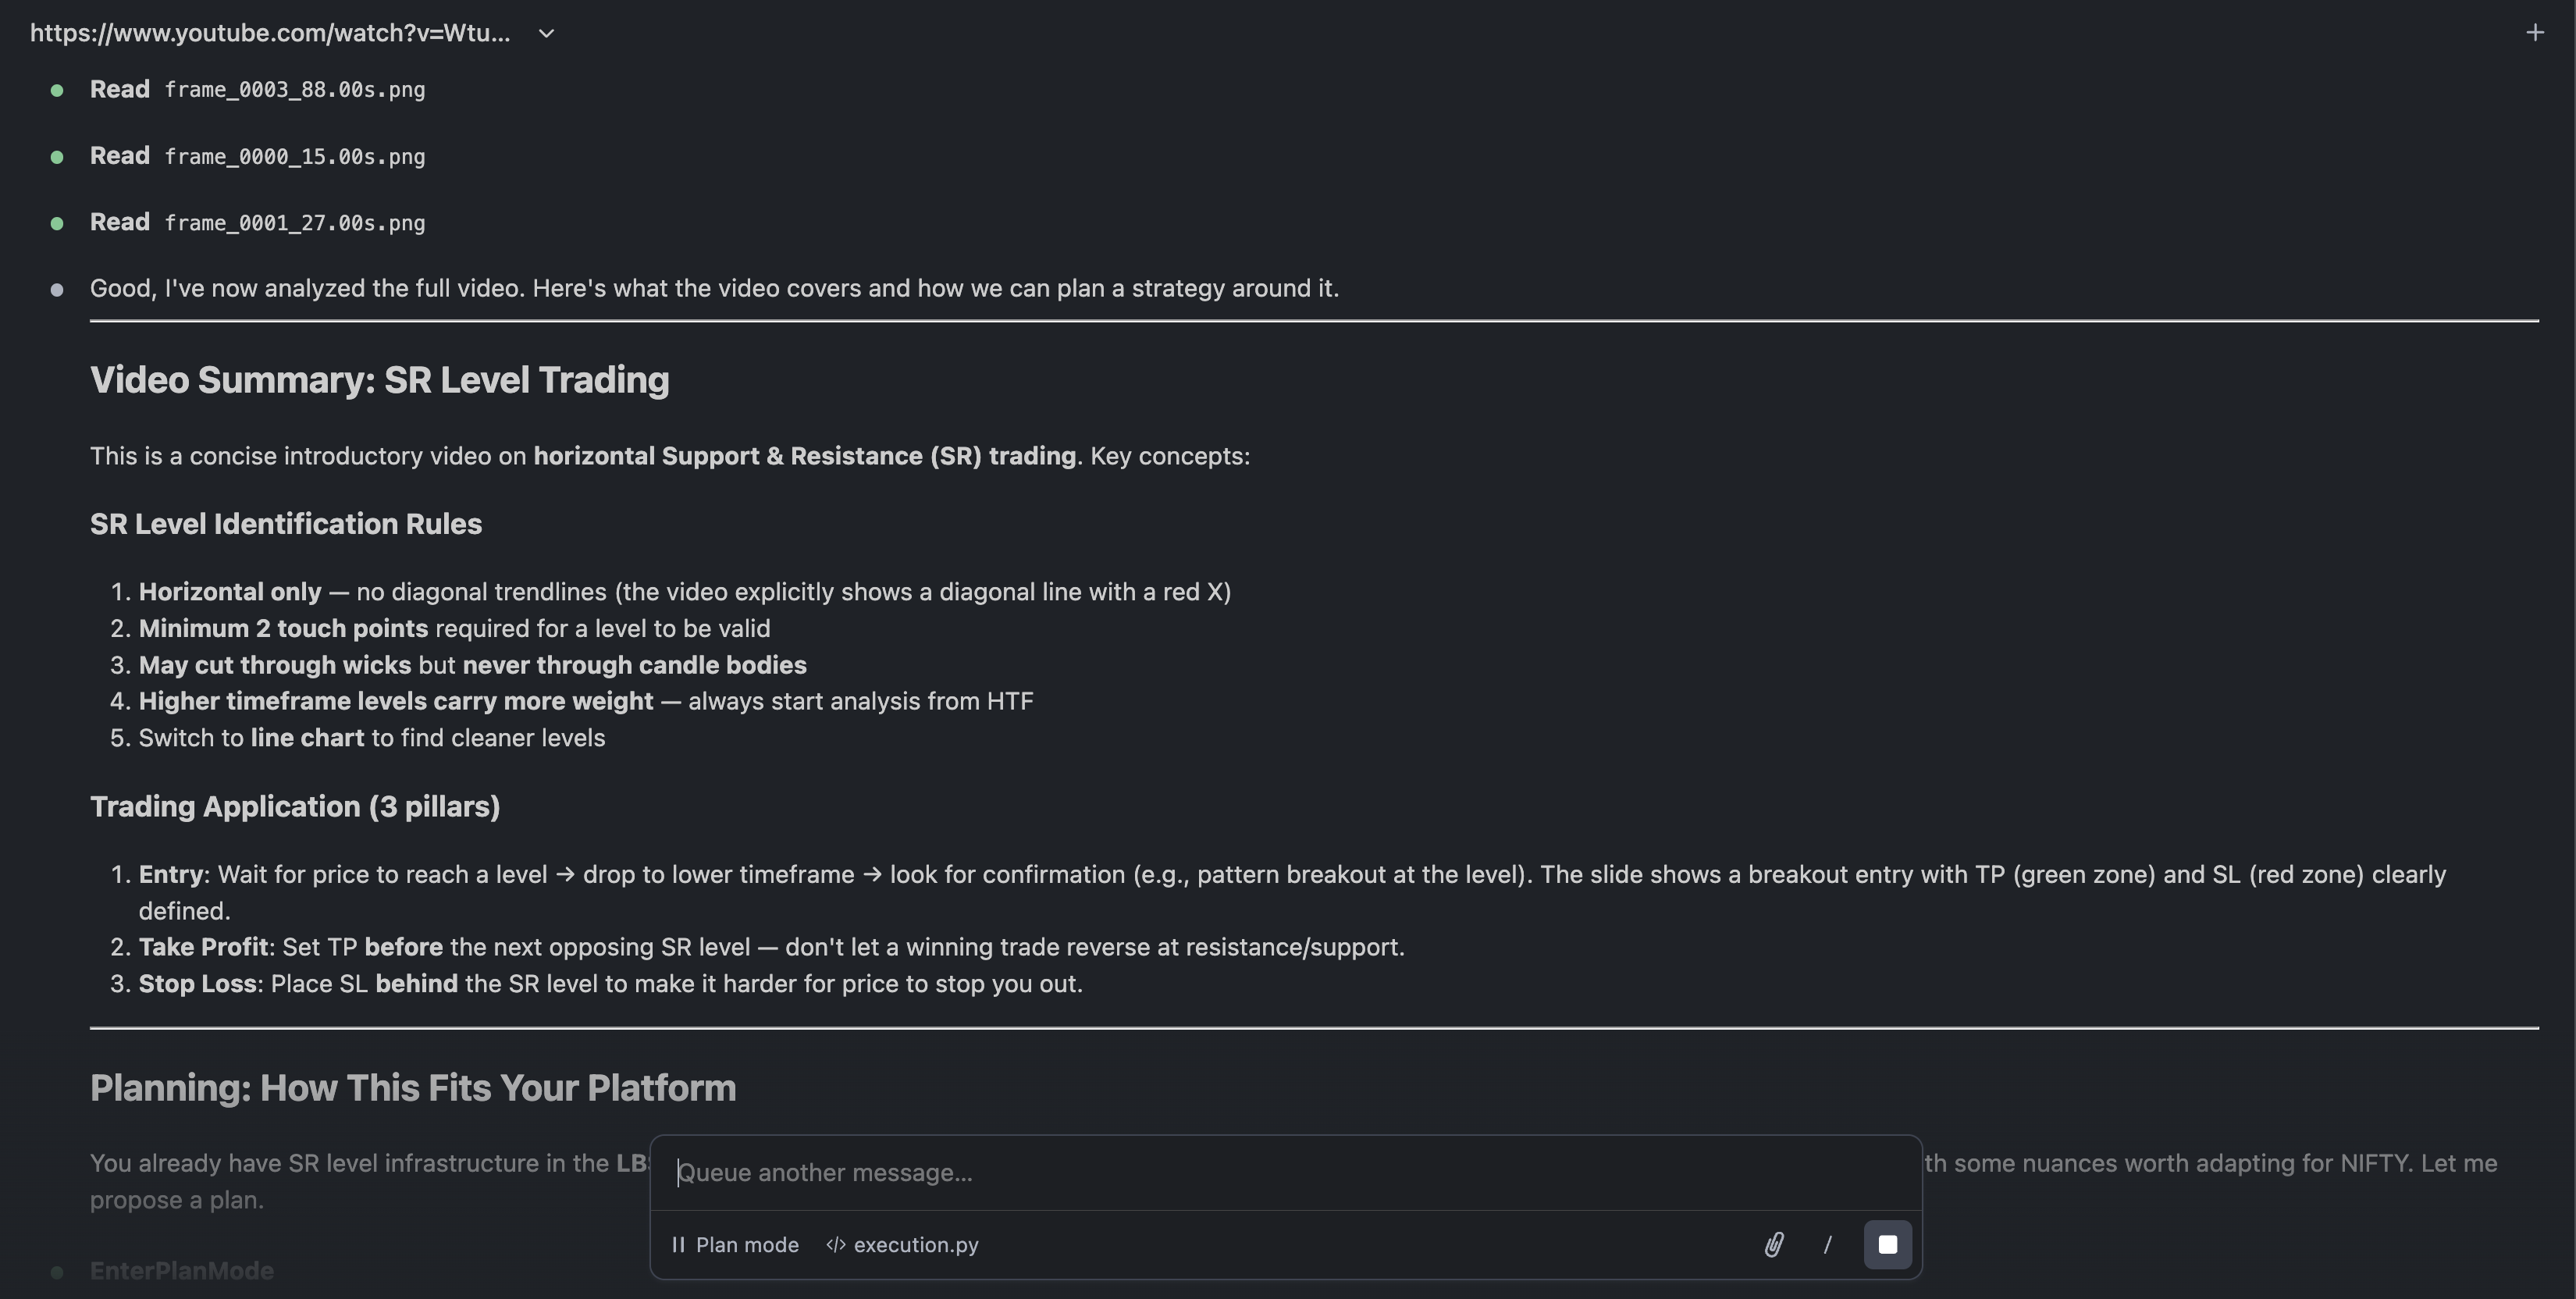The width and height of the screenshot is (2576, 1299).
Task: Click green status dot beside frame_0001_27.00s.png
Action: pyautogui.click(x=57, y=223)
